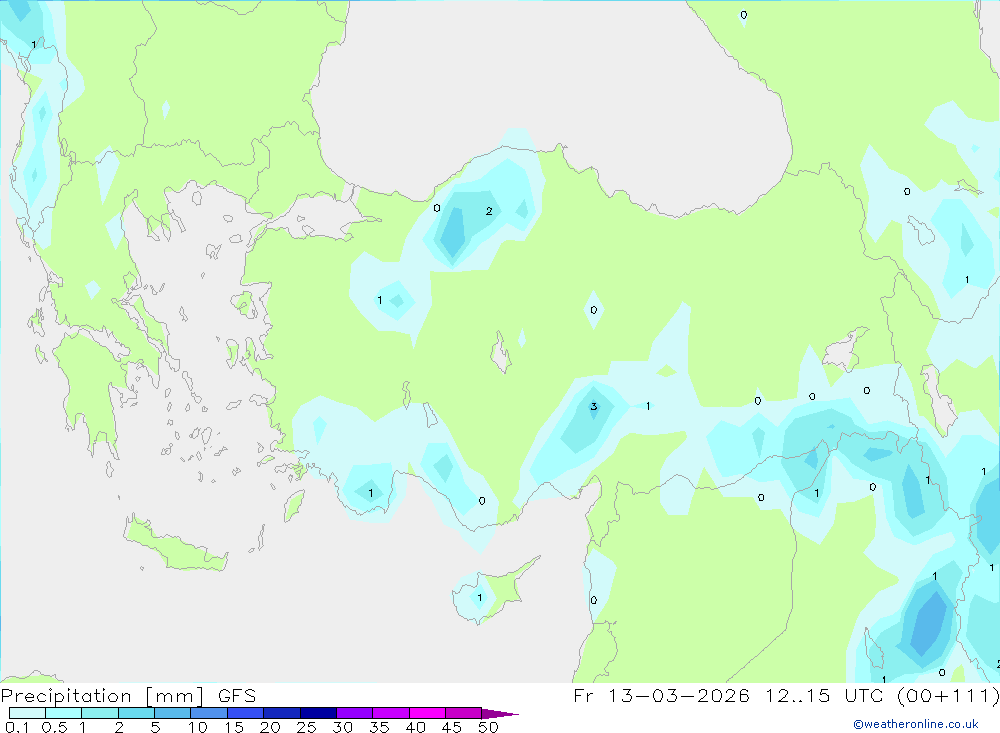The height and width of the screenshot is (733, 1000).
Task: Click the date text 'Fr 13-03-2026'
Action: coord(661,695)
